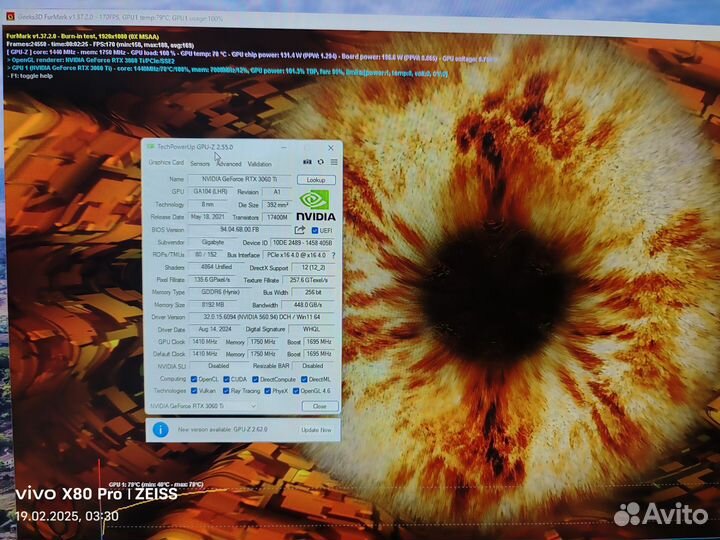
Task: Toggle the DirectML checkbox
Action: 304,379
